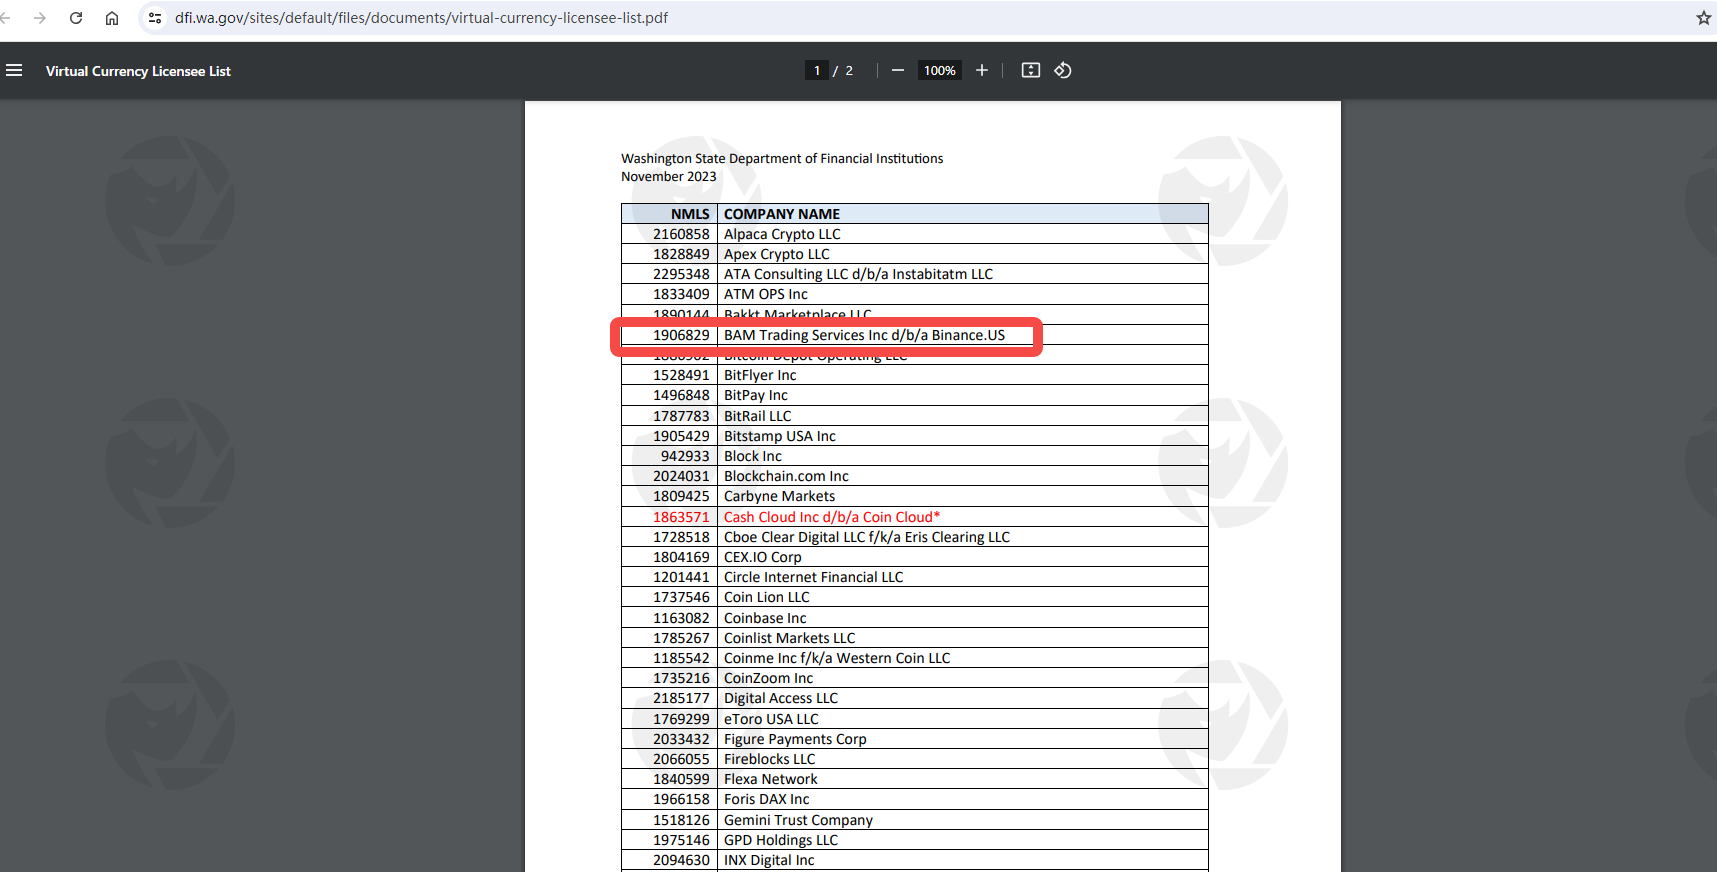
Task: Bookmark this page with the star icon
Action: [1703, 18]
